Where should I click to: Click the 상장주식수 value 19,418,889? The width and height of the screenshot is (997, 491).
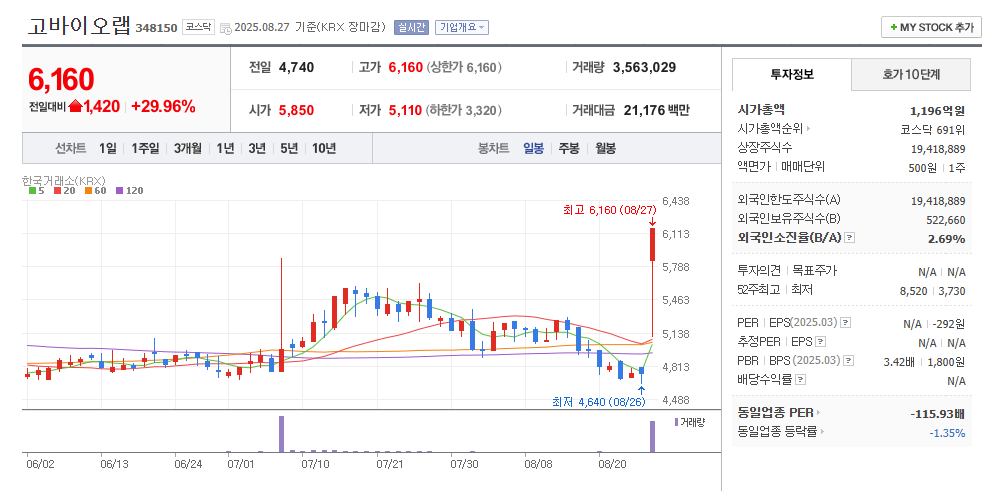(x=938, y=149)
